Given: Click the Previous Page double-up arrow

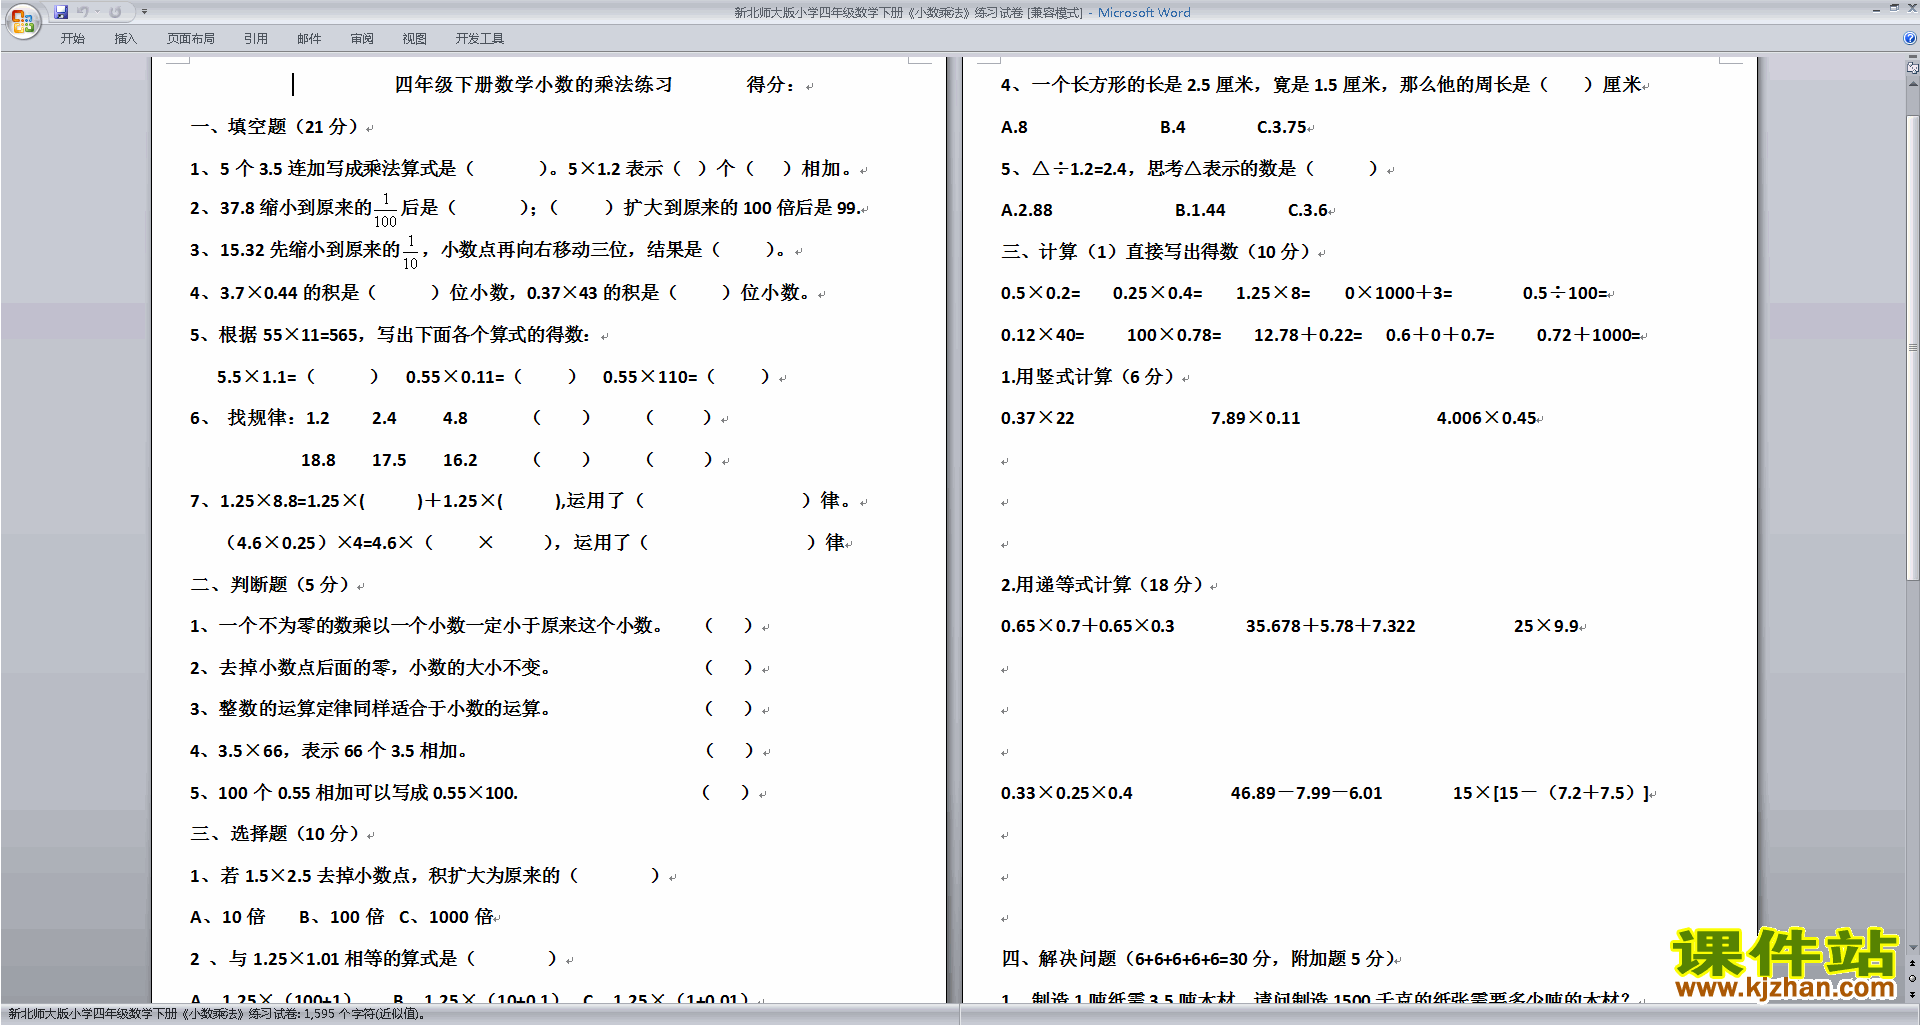Looking at the screenshot, I should (1913, 963).
